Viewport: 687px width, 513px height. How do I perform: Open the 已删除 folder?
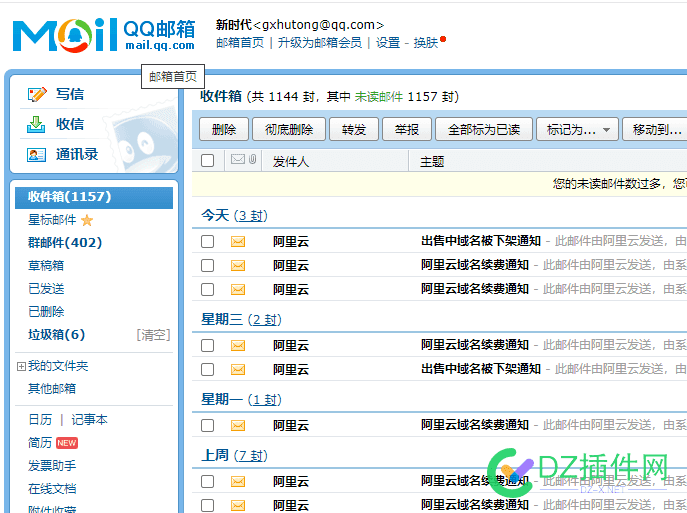(46, 312)
